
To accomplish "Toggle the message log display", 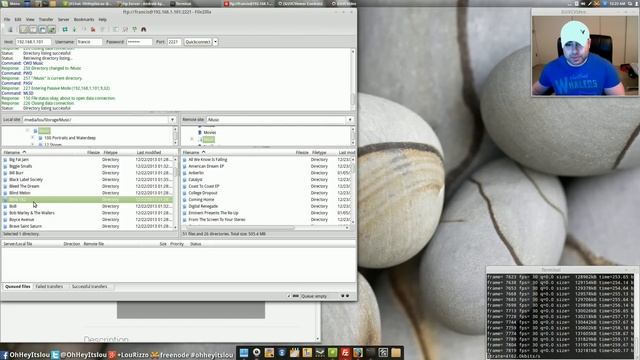I will (24, 29).
